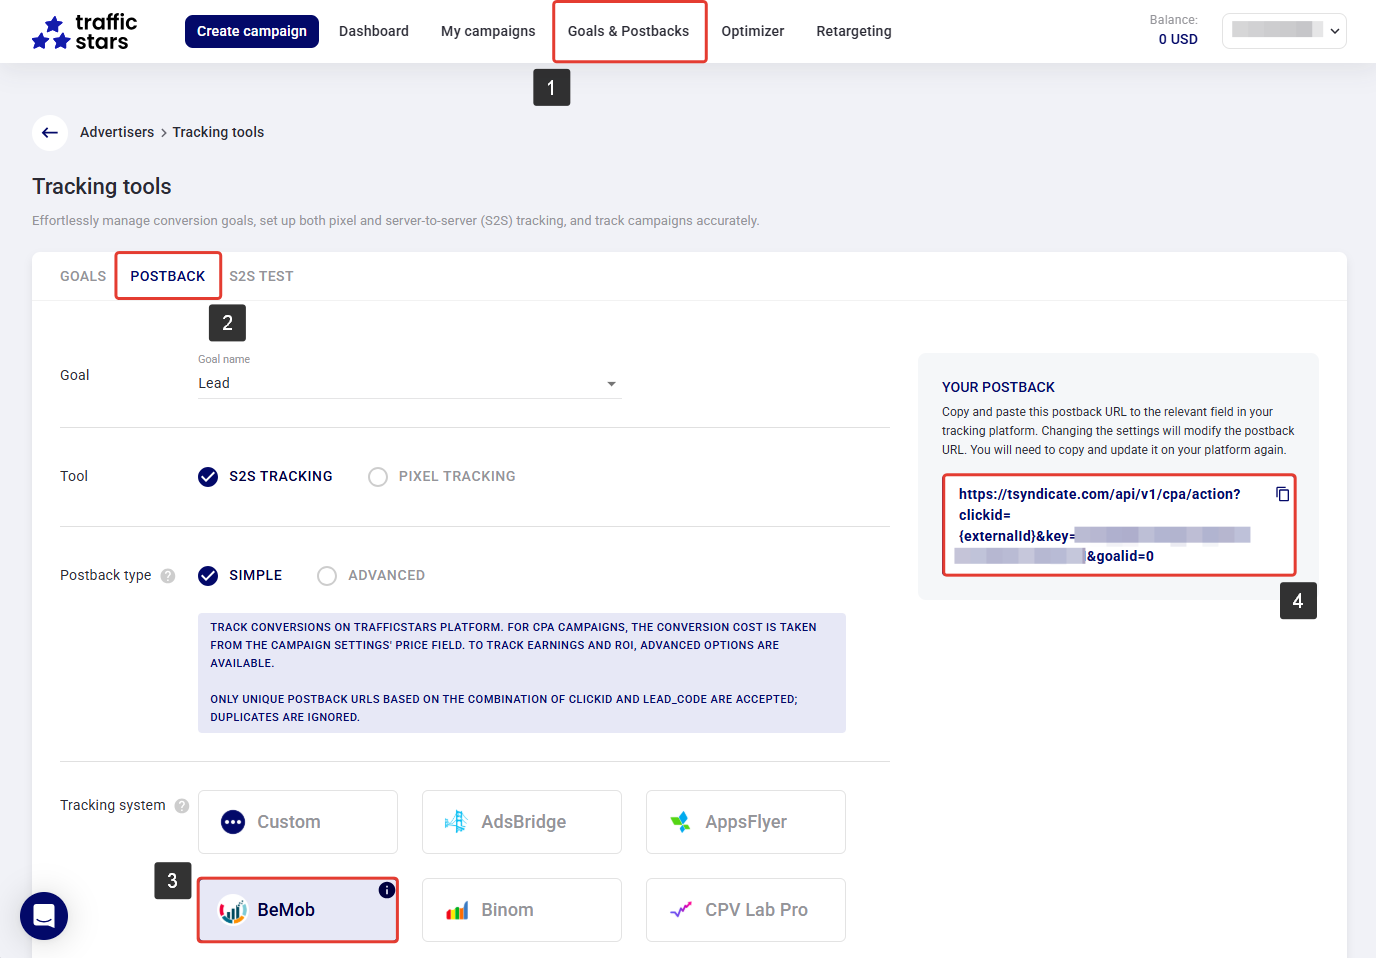
Task: Select the AppsFlyer tracking system
Action: [745, 822]
